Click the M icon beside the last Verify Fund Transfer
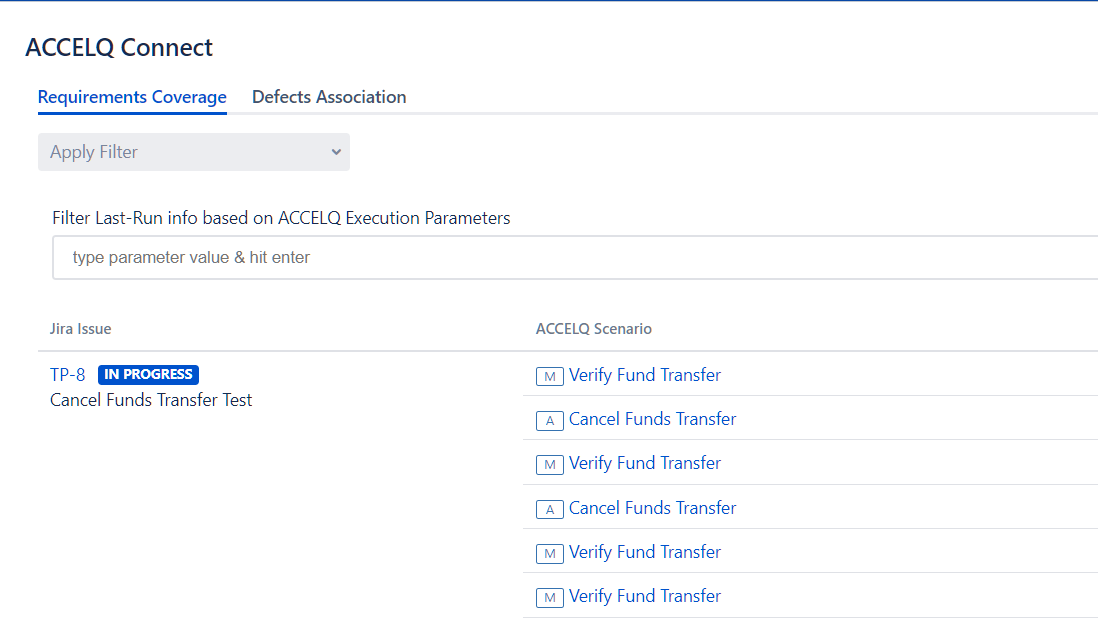The width and height of the screenshot is (1098, 625). point(550,598)
